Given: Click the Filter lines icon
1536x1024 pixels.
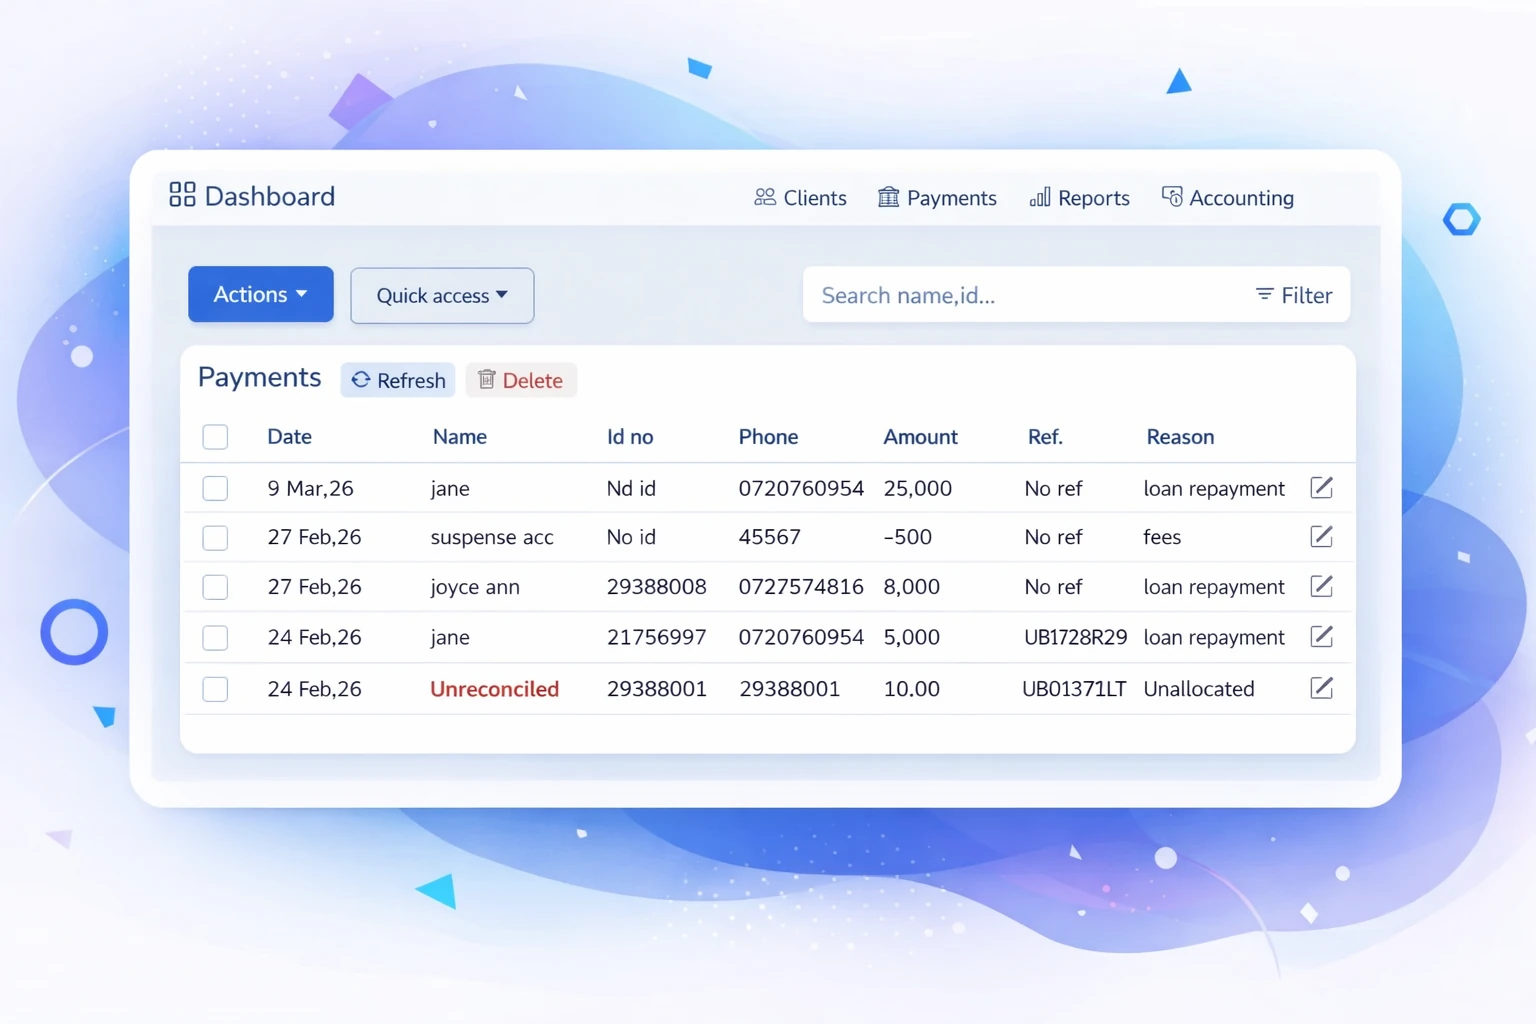Looking at the screenshot, I should 1264,294.
